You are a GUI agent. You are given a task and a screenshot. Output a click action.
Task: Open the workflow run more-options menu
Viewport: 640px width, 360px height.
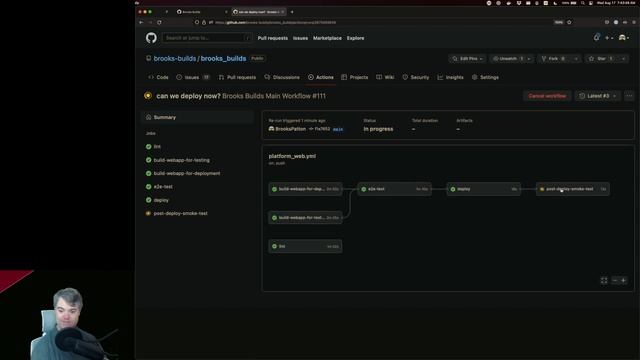629,96
